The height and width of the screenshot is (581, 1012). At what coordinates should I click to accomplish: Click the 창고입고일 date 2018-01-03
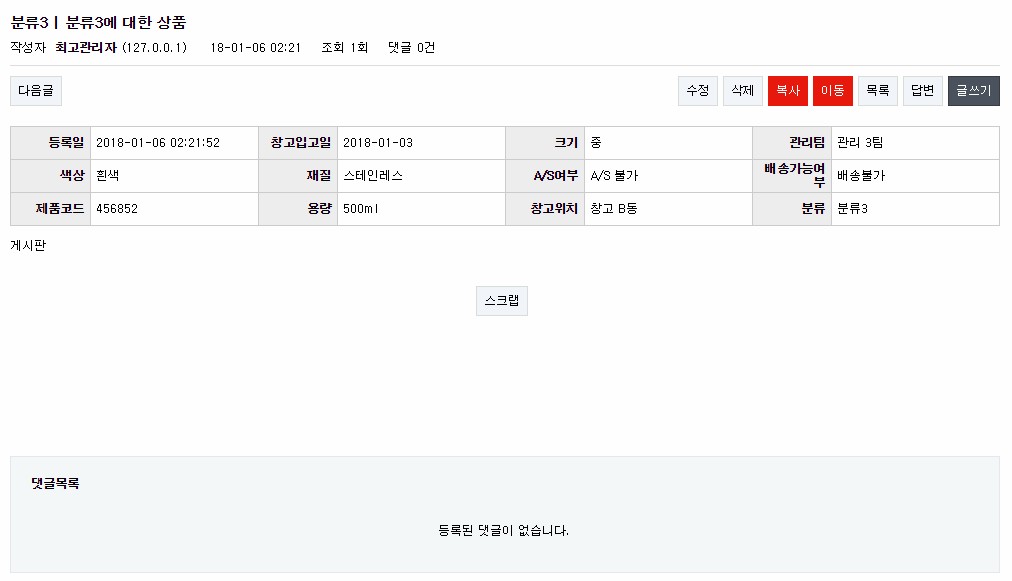[x=378, y=143]
